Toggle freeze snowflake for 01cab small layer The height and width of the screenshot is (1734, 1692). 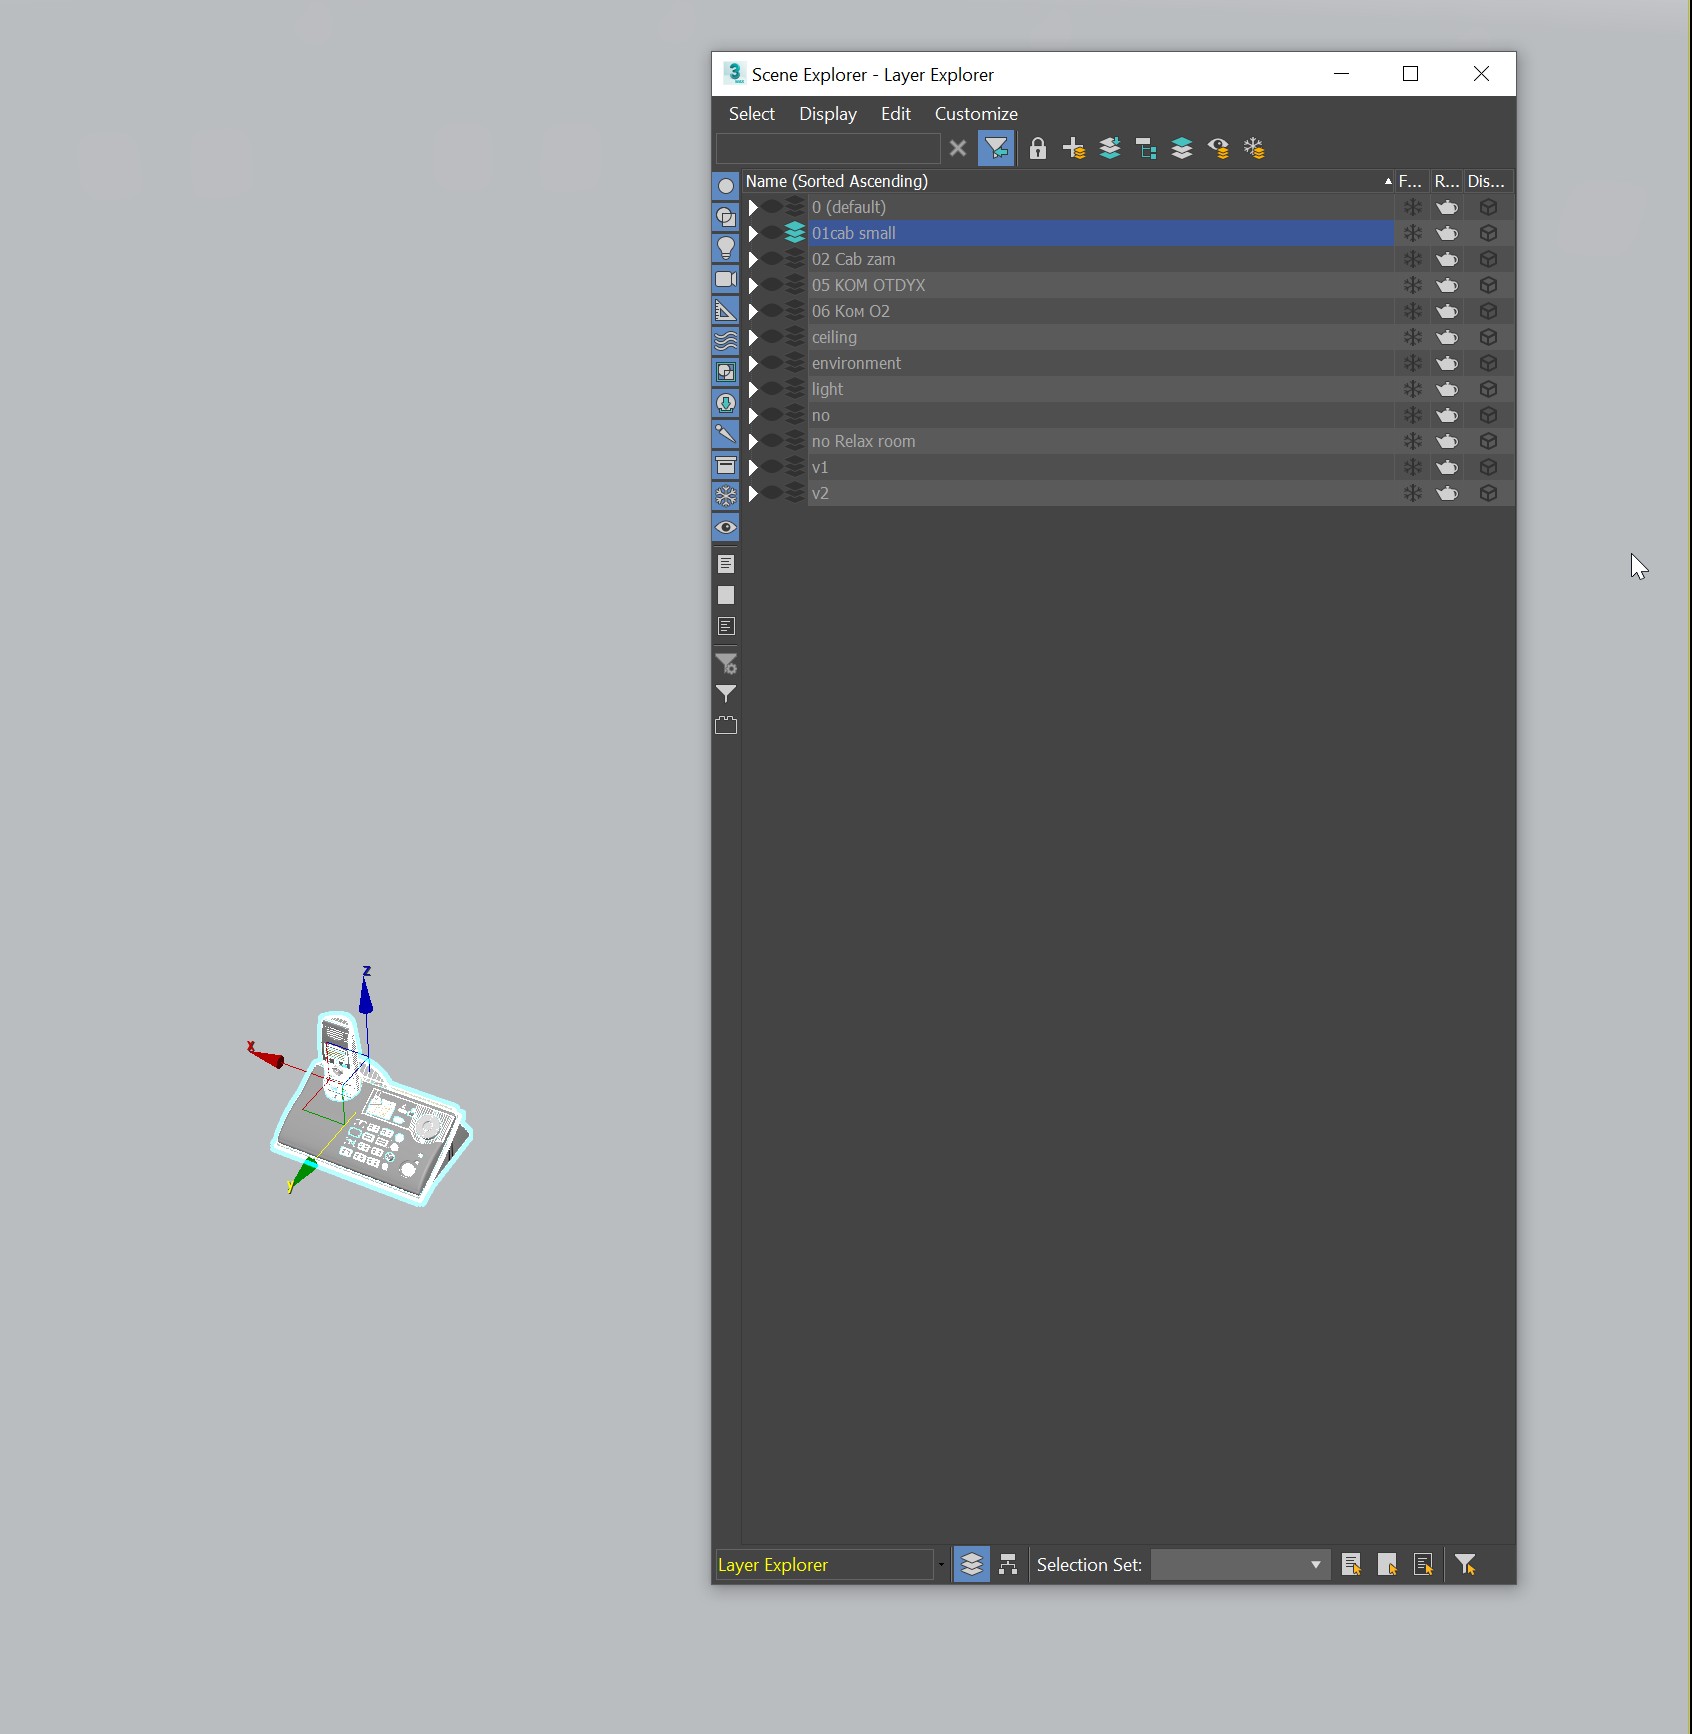pyautogui.click(x=1412, y=233)
